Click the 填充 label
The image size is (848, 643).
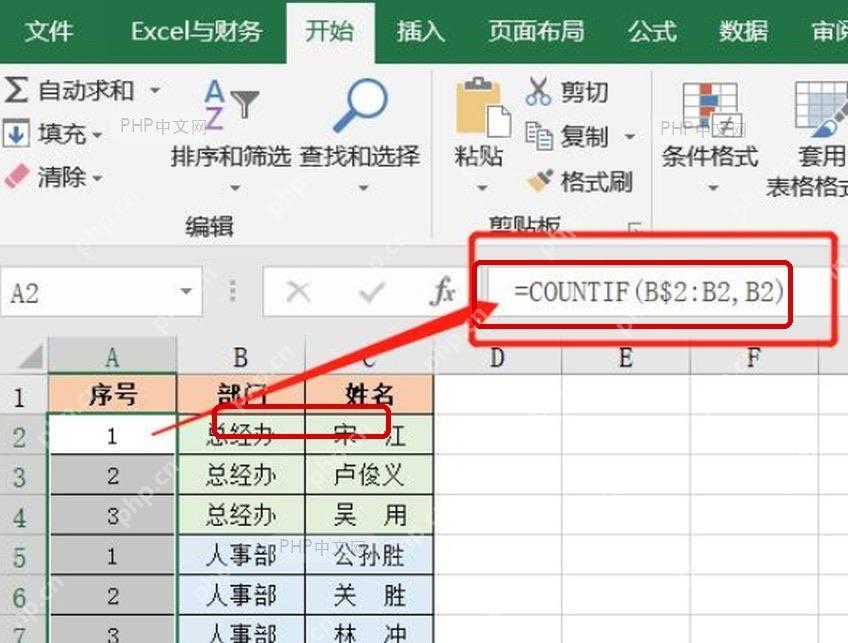(62, 133)
